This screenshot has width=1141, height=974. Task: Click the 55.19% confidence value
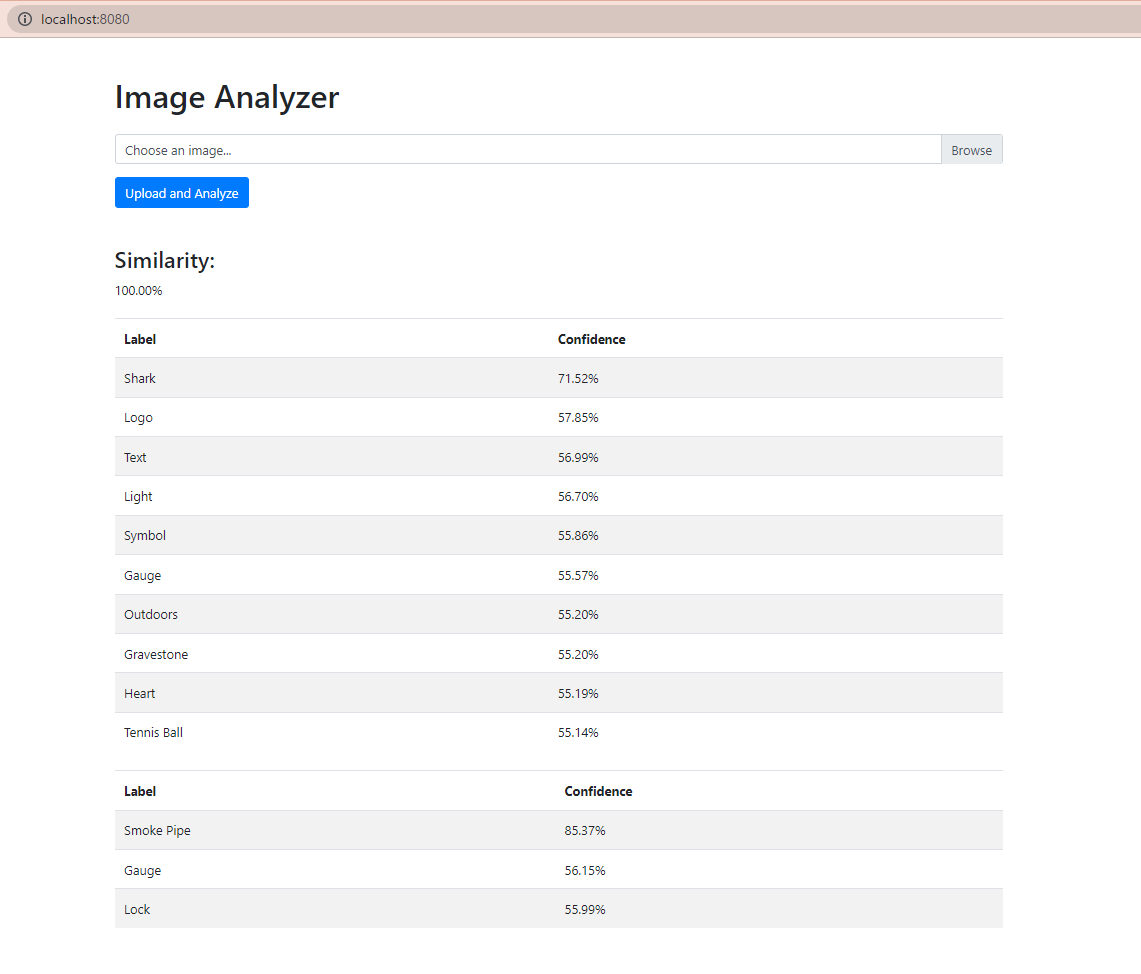tap(578, 693)
